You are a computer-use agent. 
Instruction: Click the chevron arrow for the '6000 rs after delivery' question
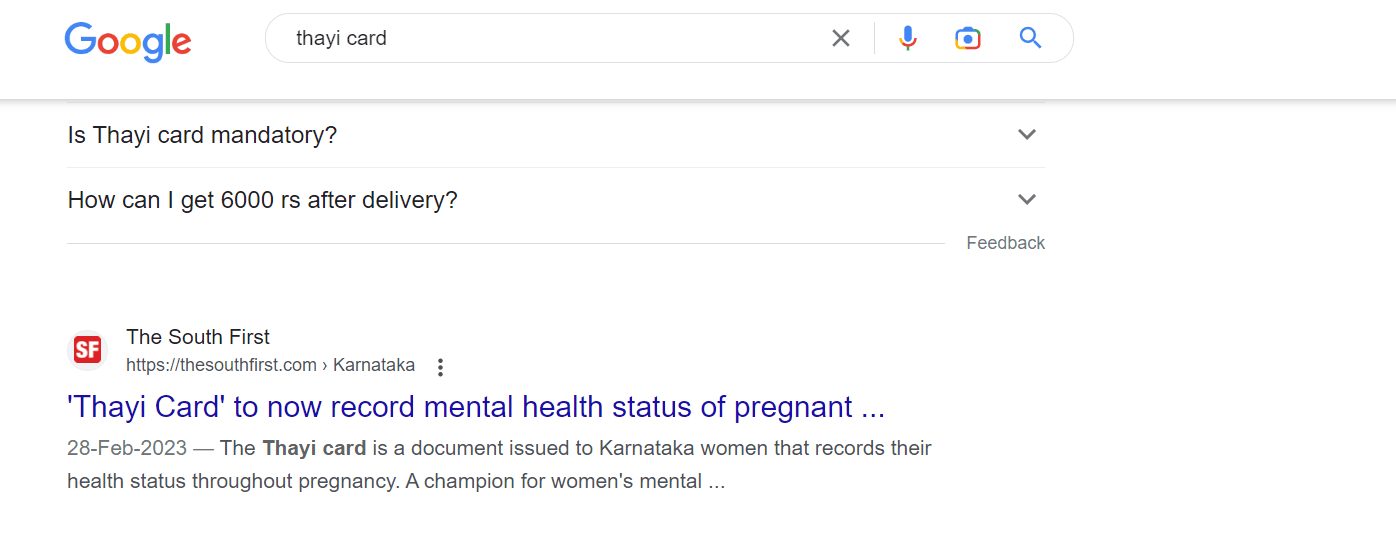pos(1026,200)
